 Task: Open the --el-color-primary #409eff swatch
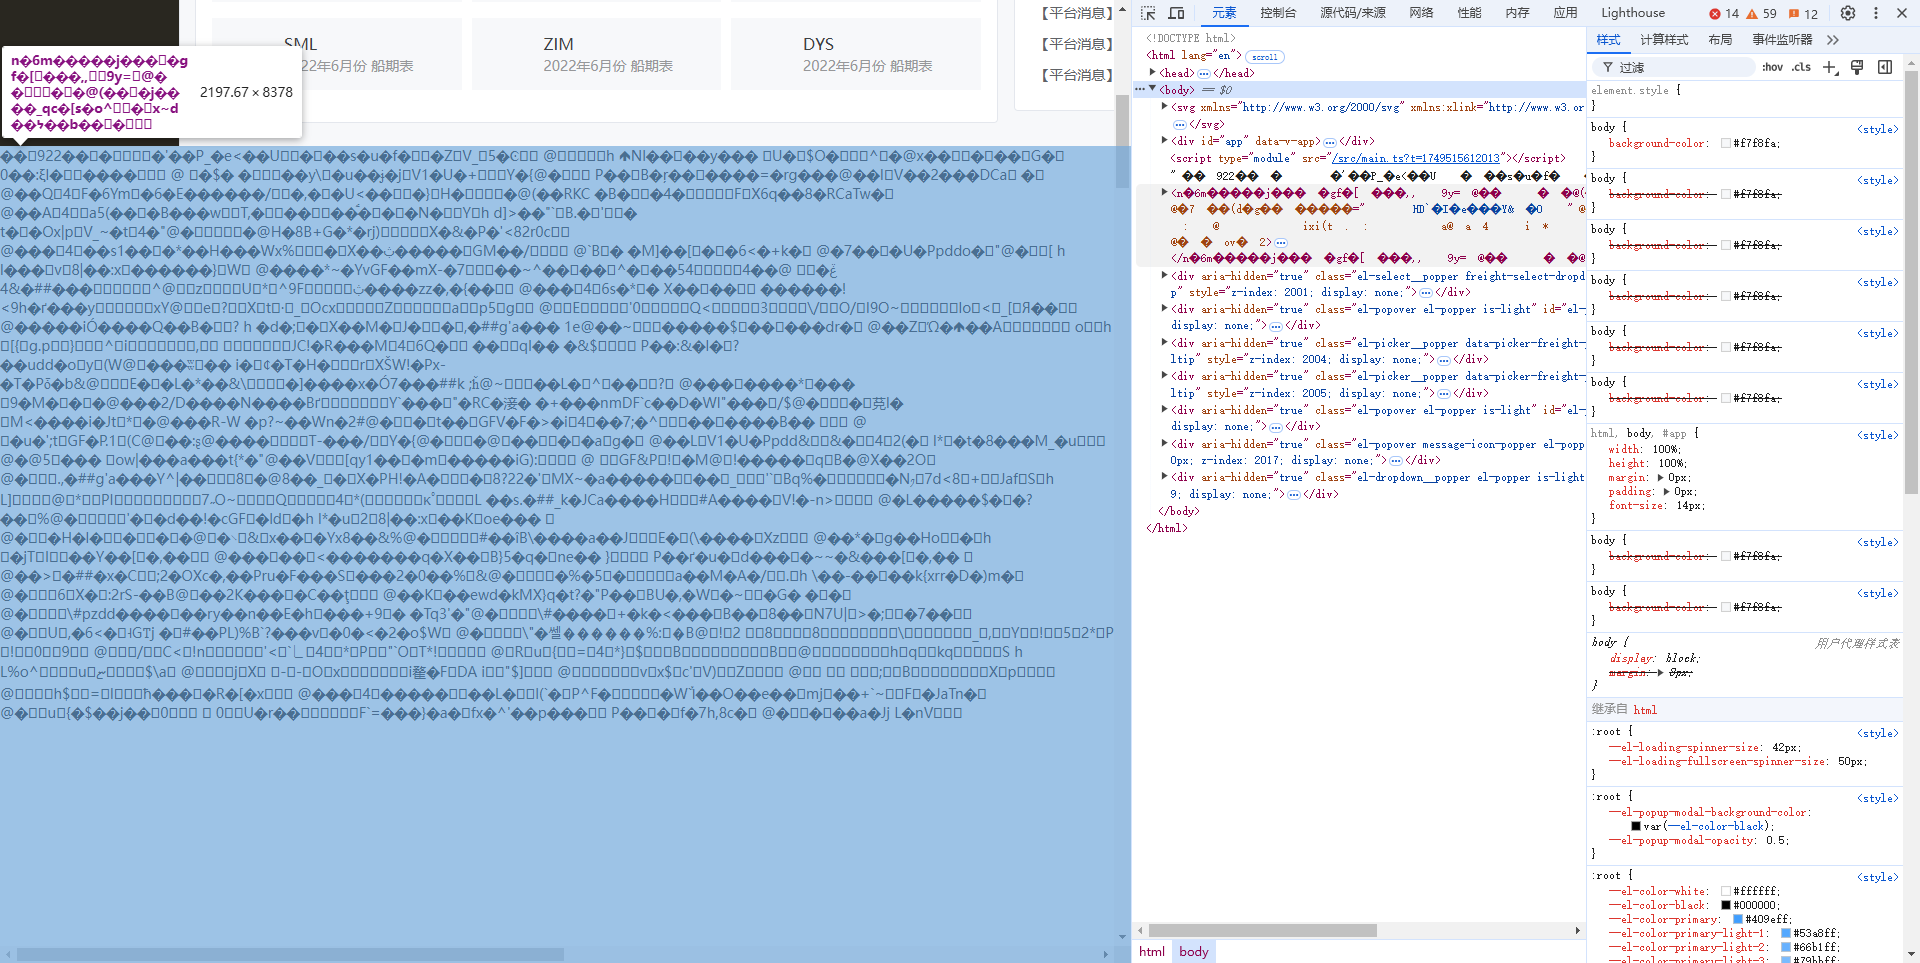(1738, 919)
